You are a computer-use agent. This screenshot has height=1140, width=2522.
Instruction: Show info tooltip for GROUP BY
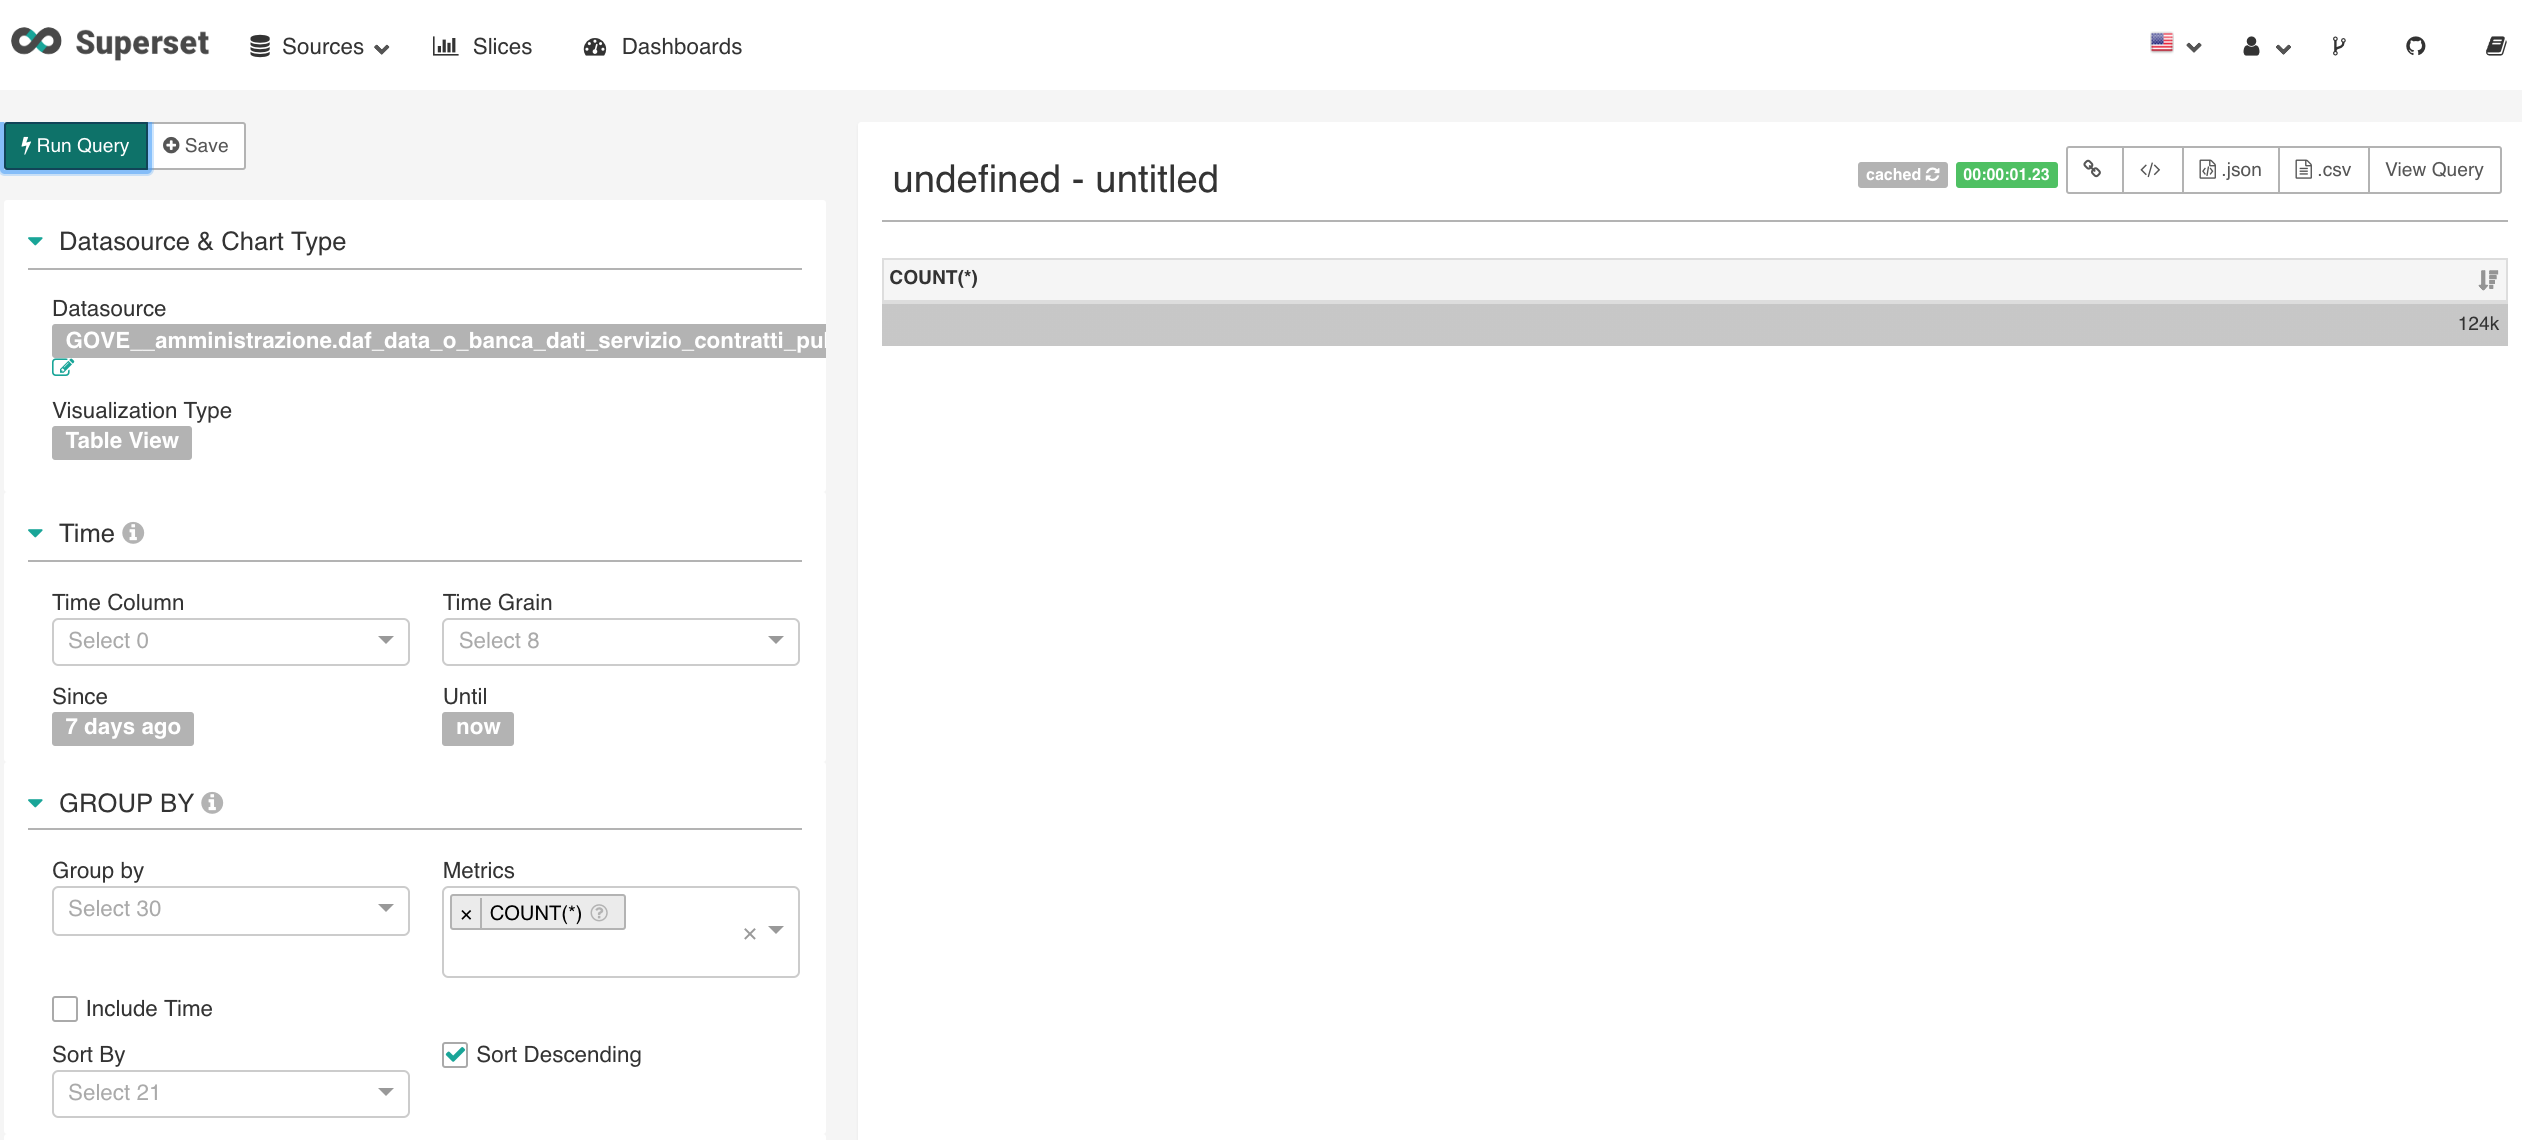212,803
